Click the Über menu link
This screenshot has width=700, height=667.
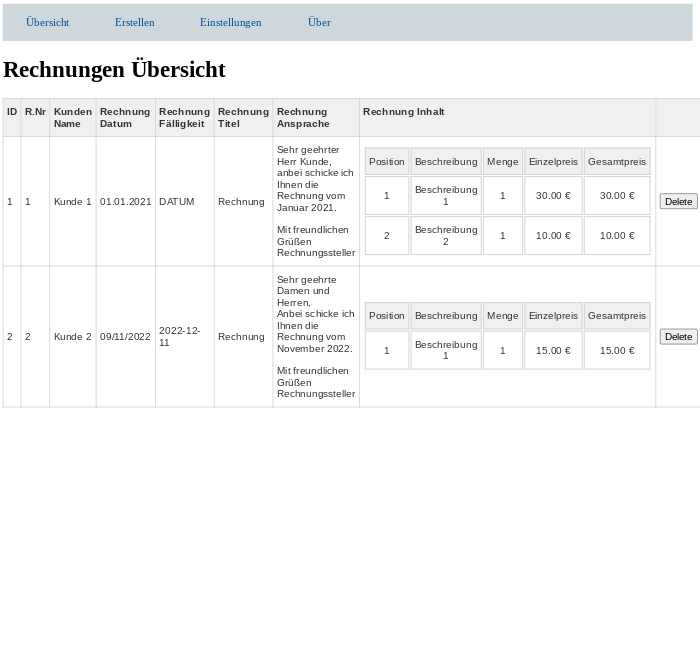point(319,22)
